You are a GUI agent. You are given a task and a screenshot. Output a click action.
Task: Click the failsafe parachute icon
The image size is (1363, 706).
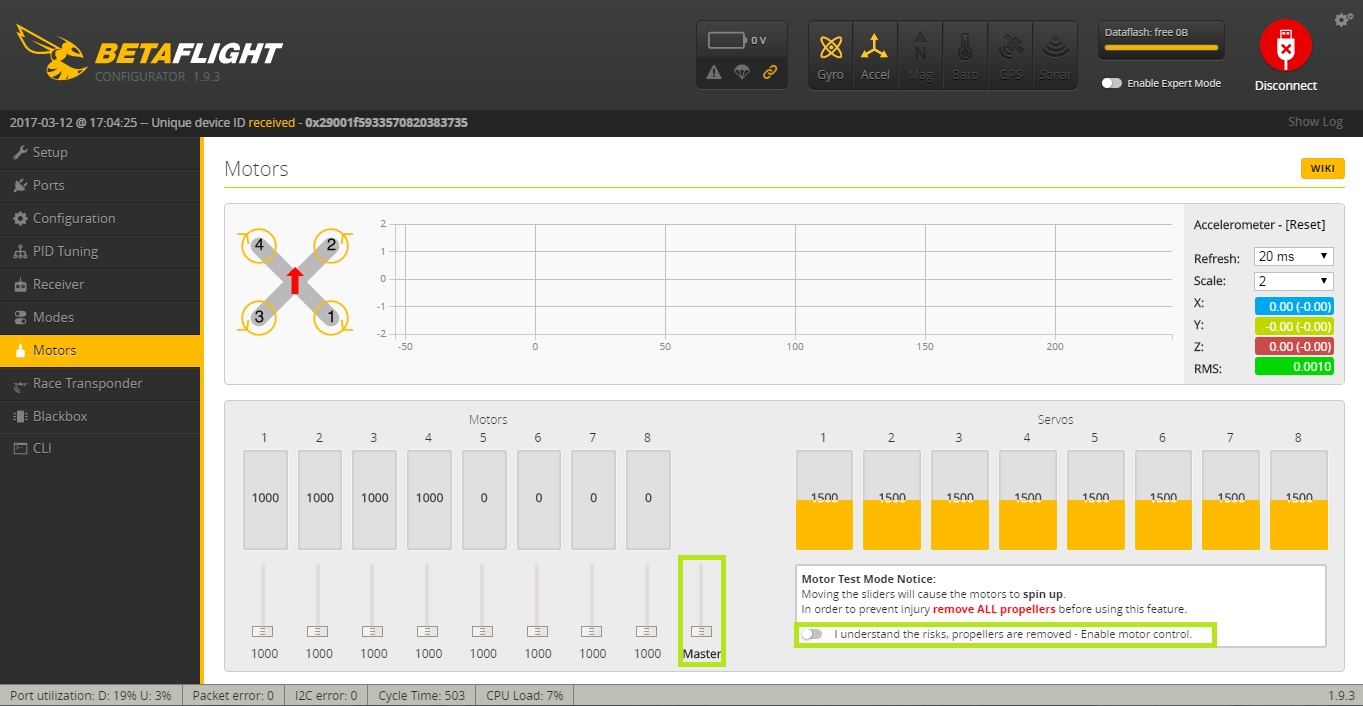pos(742,72)
